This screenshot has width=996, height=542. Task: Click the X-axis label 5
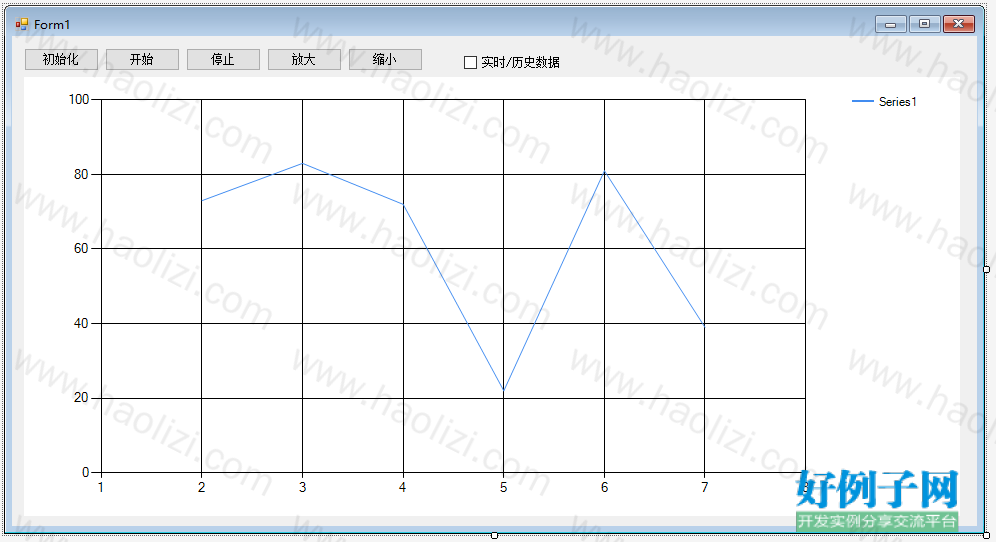click(x=503, y=487)
